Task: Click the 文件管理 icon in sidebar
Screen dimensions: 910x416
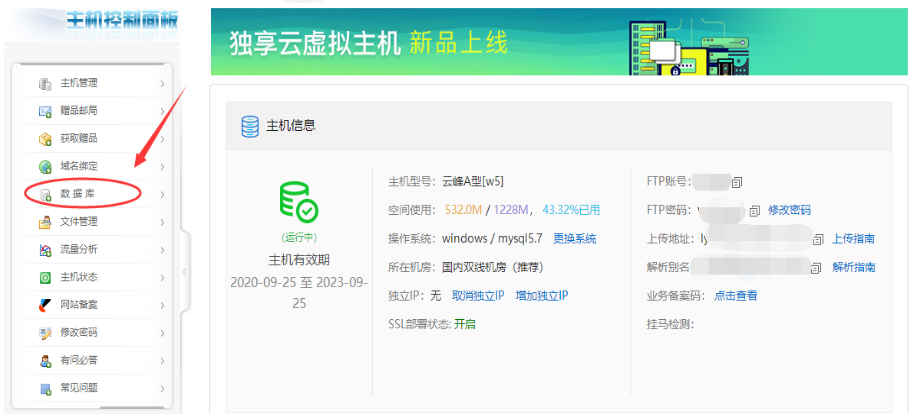Action: 45,222
